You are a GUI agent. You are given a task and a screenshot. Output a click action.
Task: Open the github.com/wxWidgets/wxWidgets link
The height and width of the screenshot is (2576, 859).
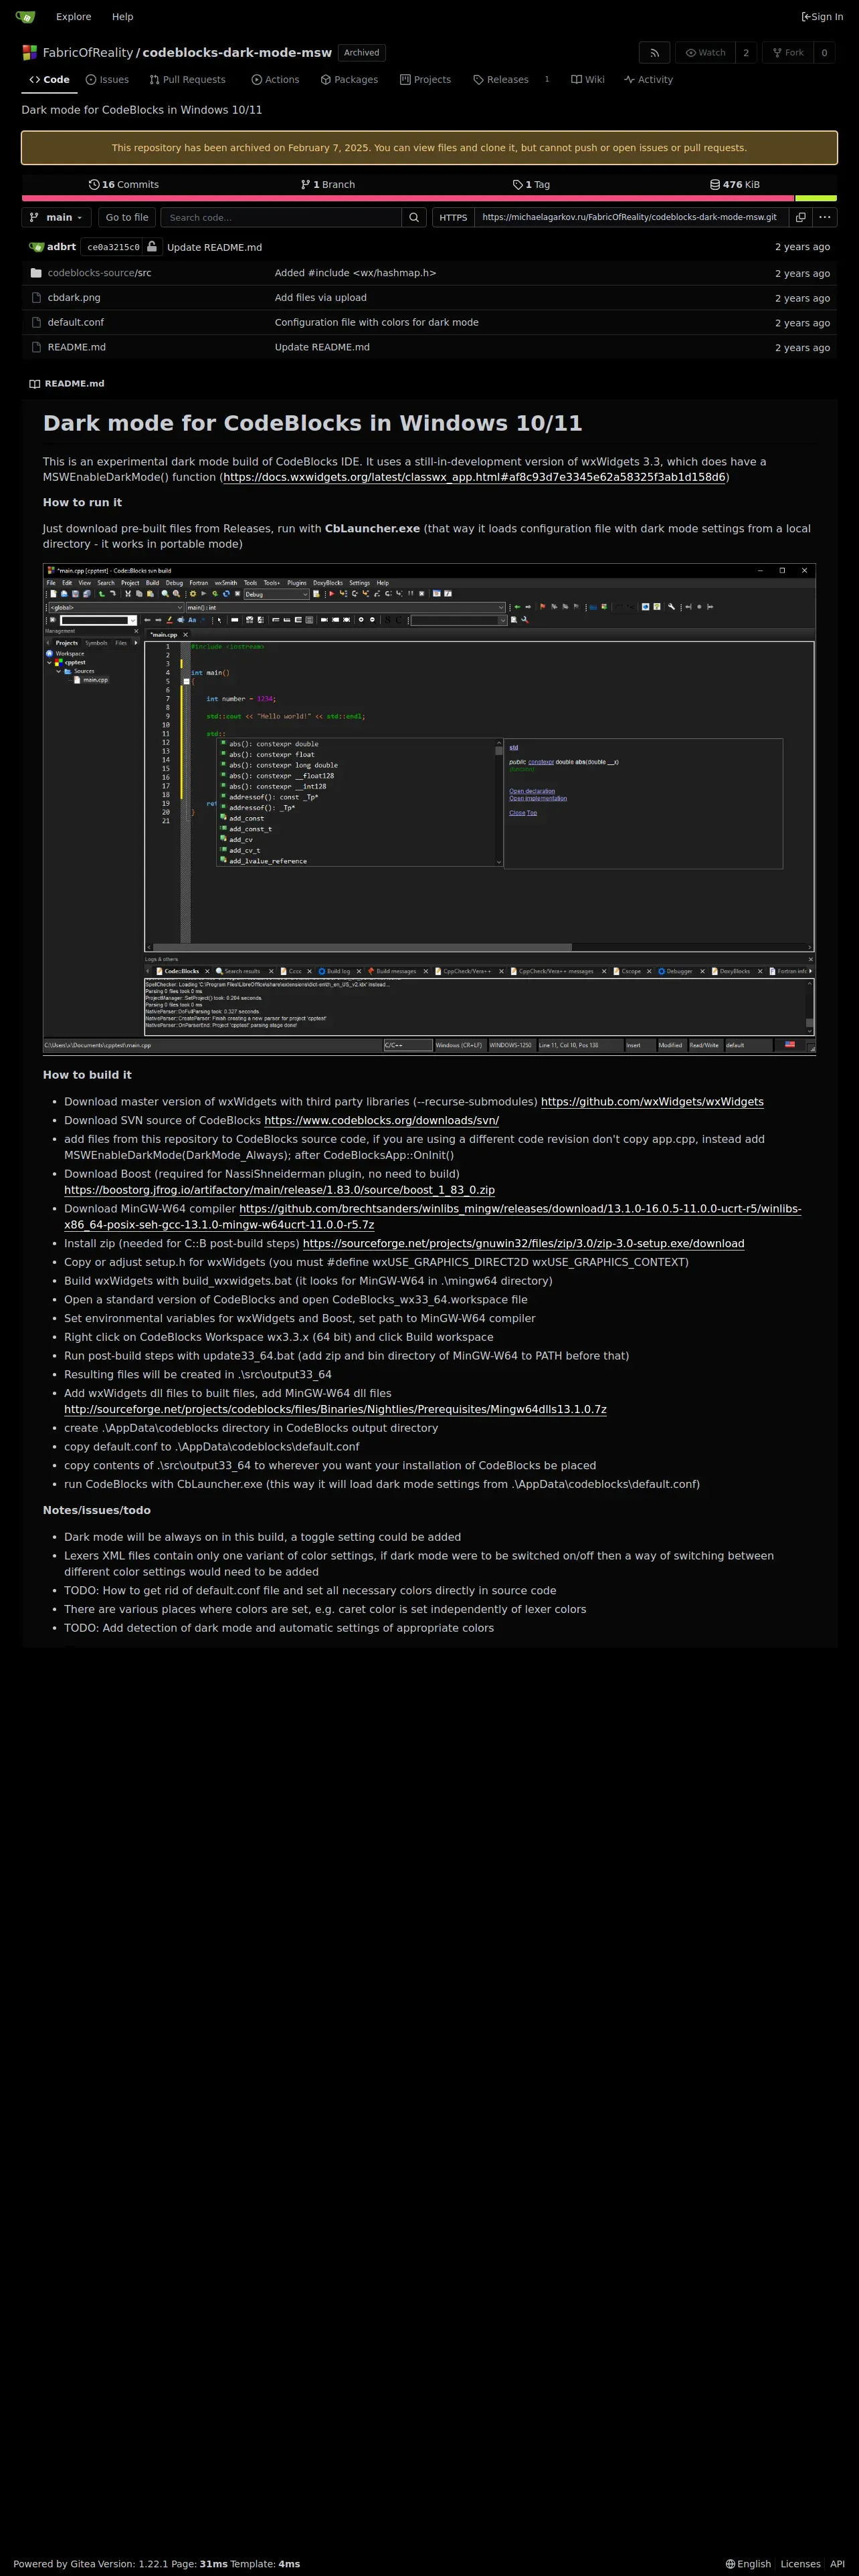coord(652,1102)
